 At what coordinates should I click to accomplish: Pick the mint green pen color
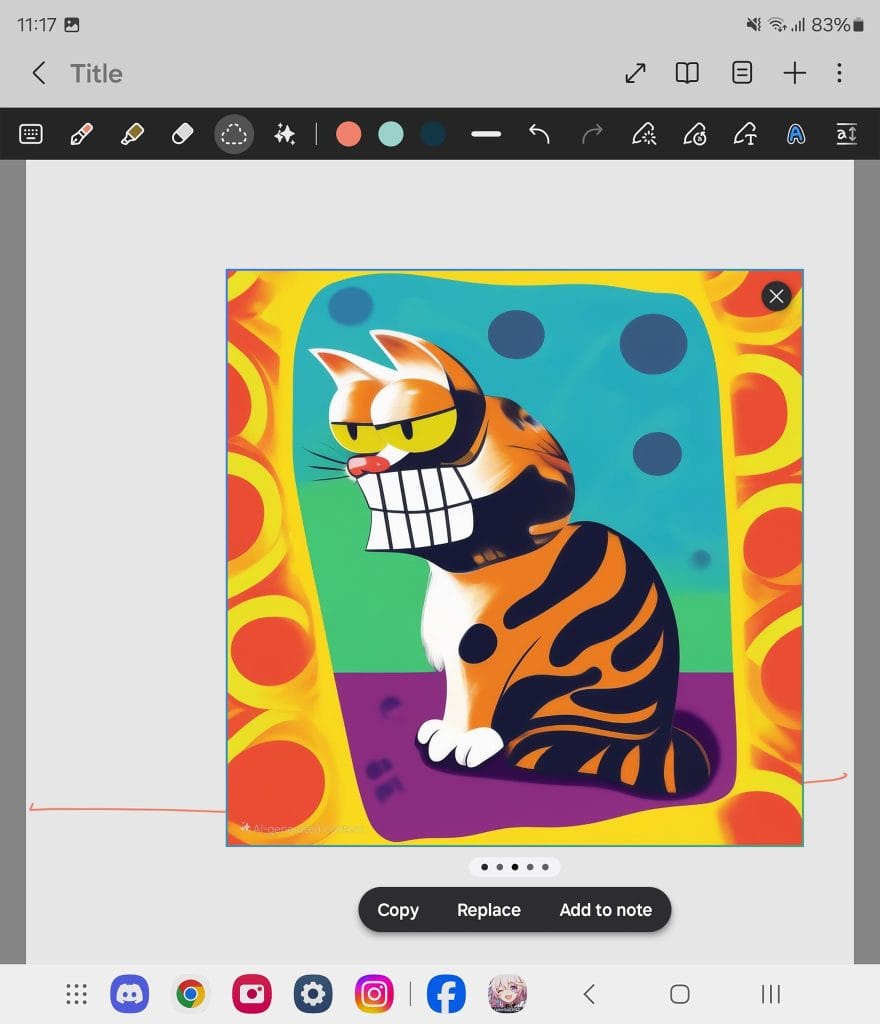tap(391, 134)
